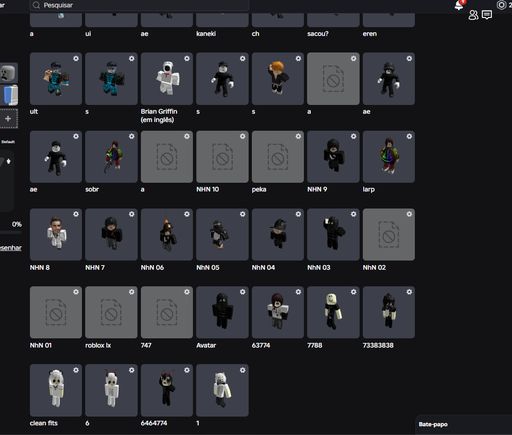Open the friends icon in the top bar
Viewport: 512px width, 435px height.
click(x=473, y=15)
